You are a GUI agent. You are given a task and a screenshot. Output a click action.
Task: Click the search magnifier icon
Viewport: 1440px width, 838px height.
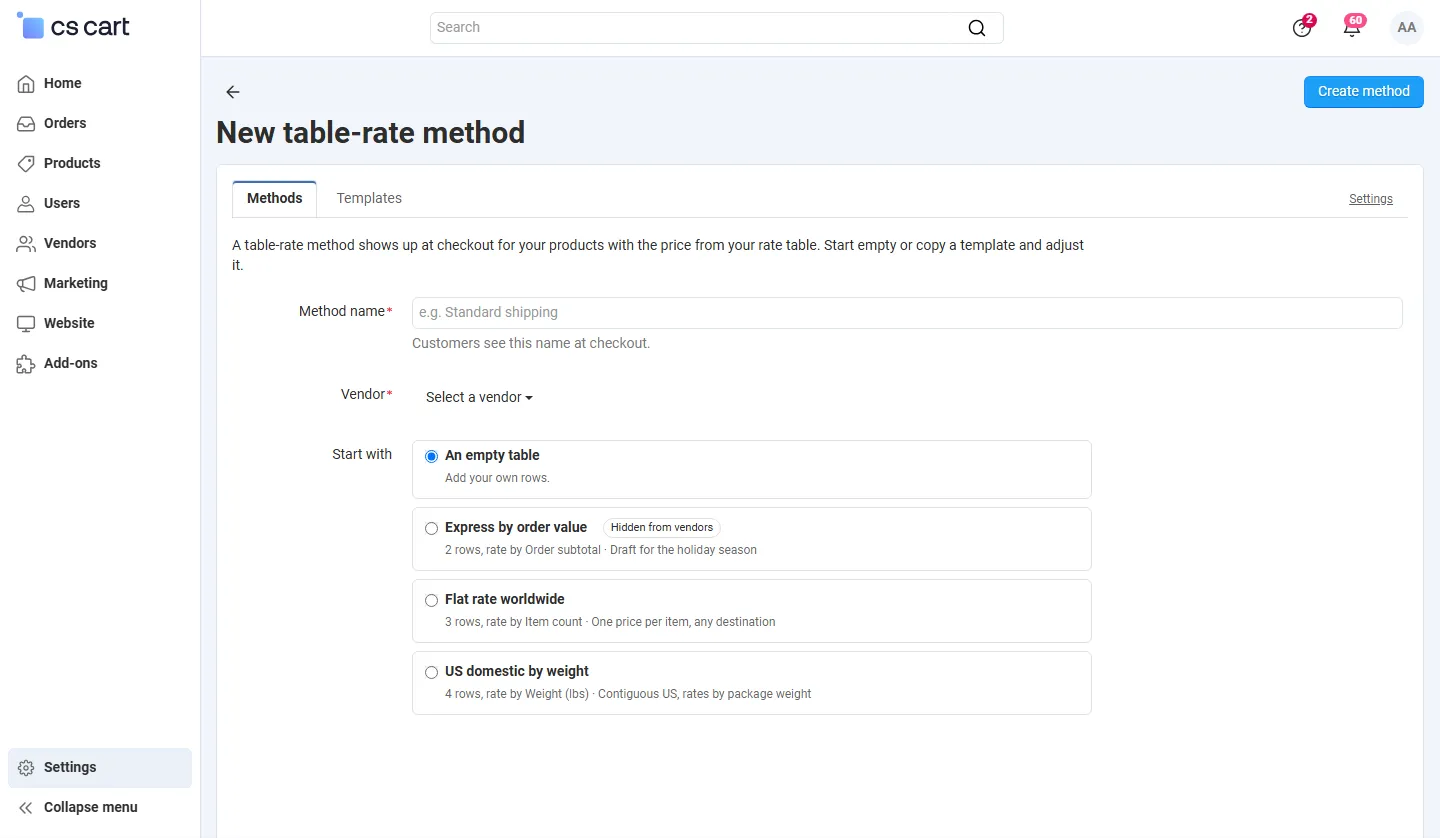(x=977, y=28)
